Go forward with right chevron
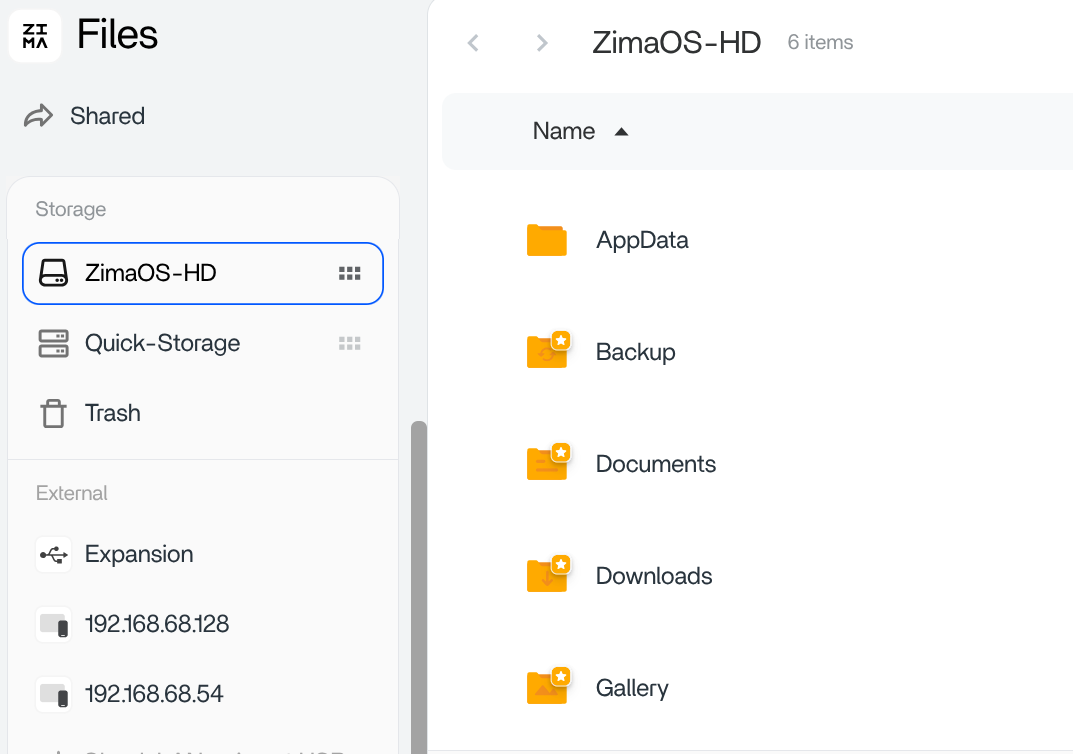1073x754 pixels. pyautogui.click(x=542, y=43)
